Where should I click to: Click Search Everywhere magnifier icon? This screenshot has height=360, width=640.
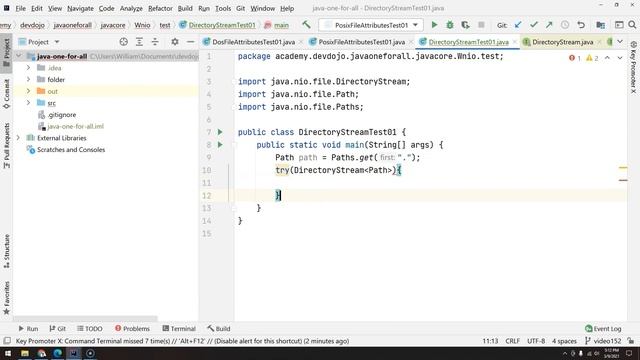click(x=632, y=25)
